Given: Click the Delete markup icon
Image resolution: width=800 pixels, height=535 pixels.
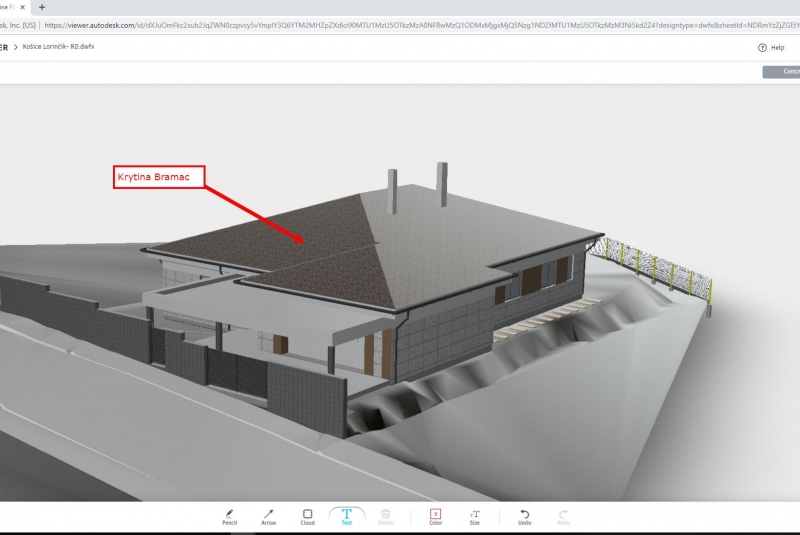Looking at the screenshot, I should [386, 517].
